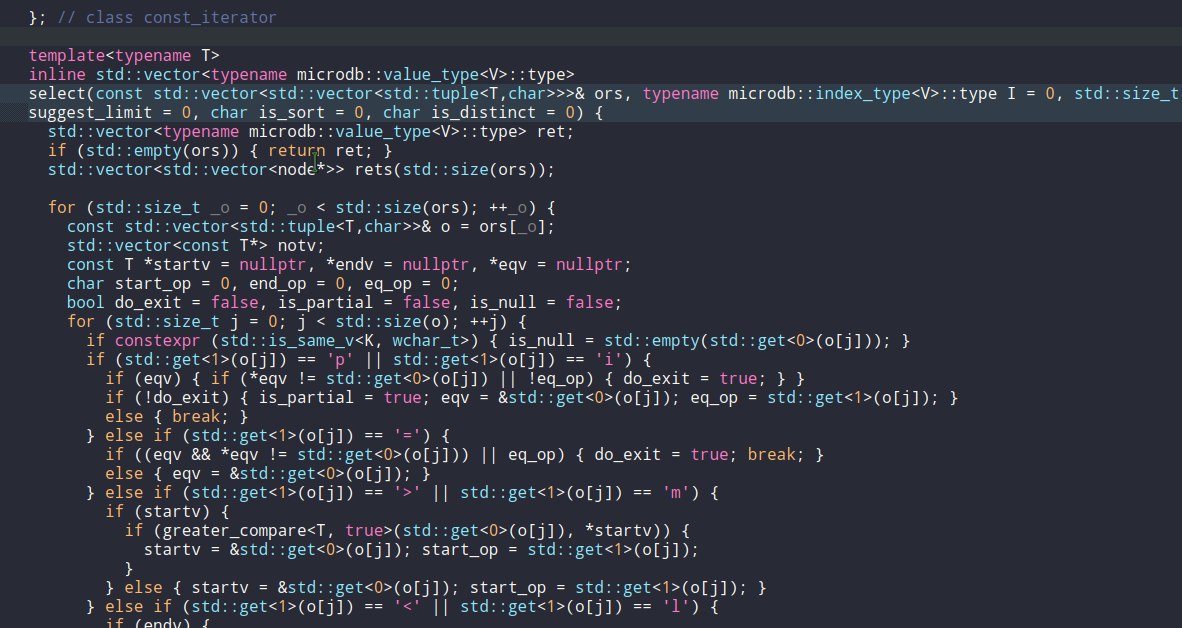Click the 'if (eqv) { if (*eqv !=' line
Screen dimensions: 1182x628
click(455, 378)
